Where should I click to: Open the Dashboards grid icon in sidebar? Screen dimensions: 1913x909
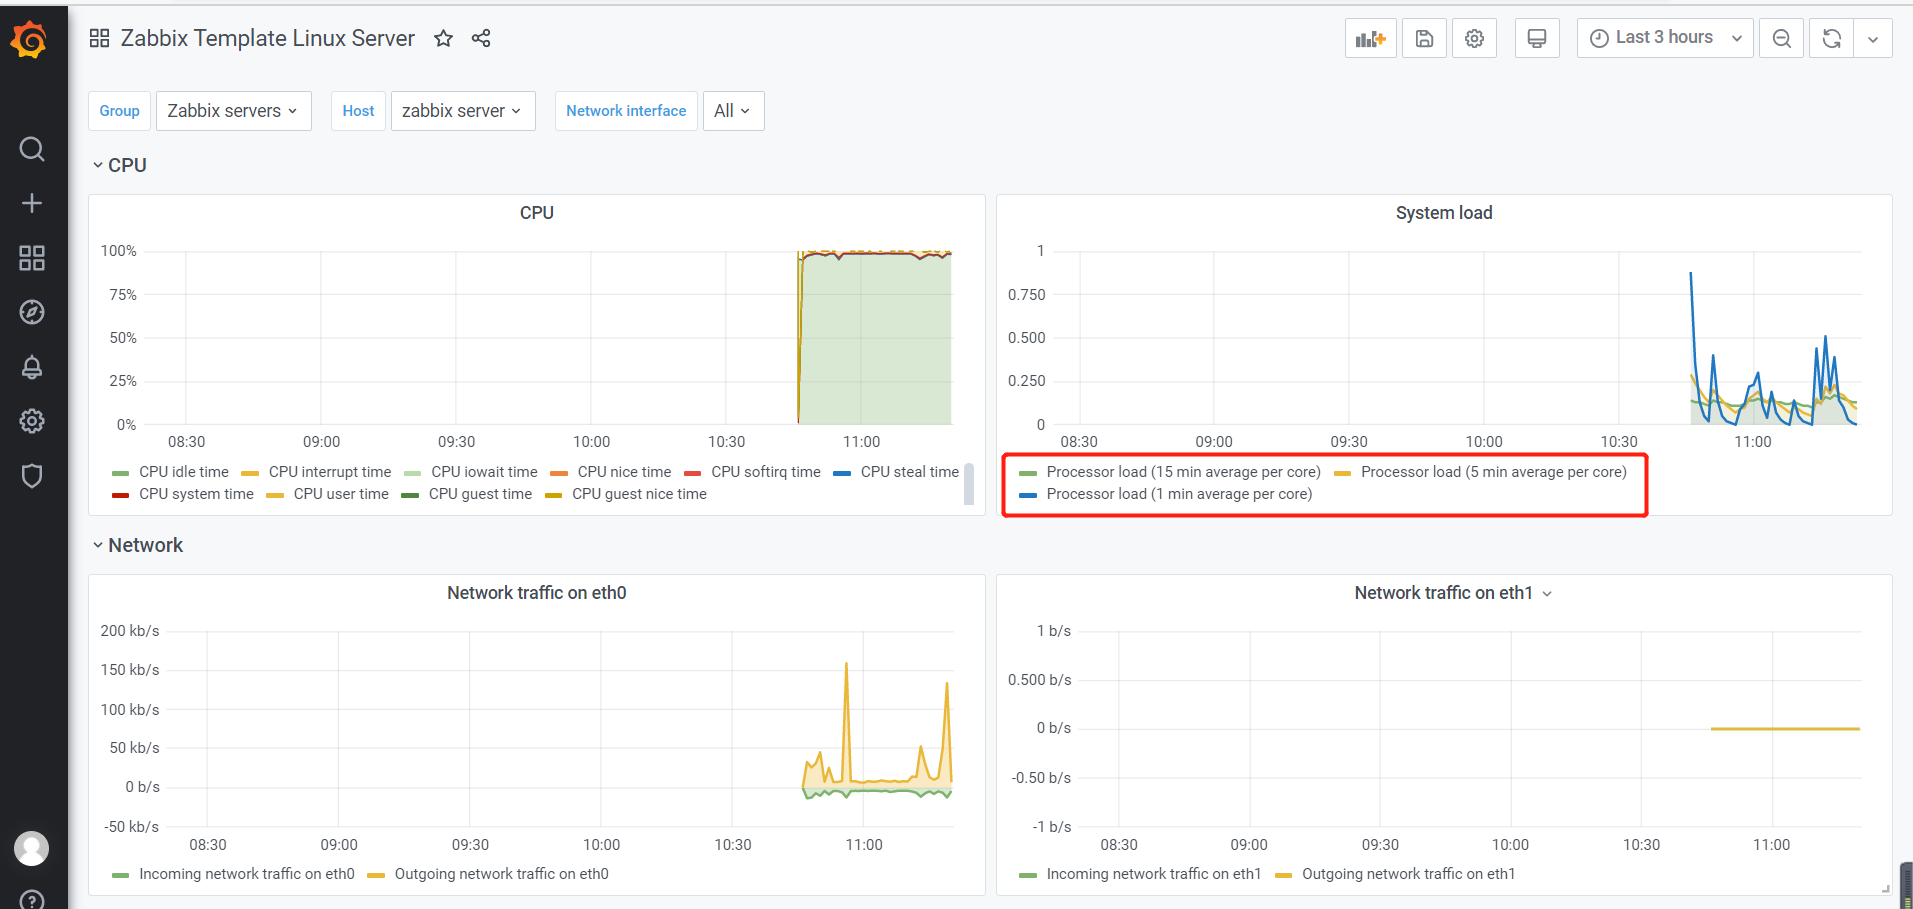32,258
